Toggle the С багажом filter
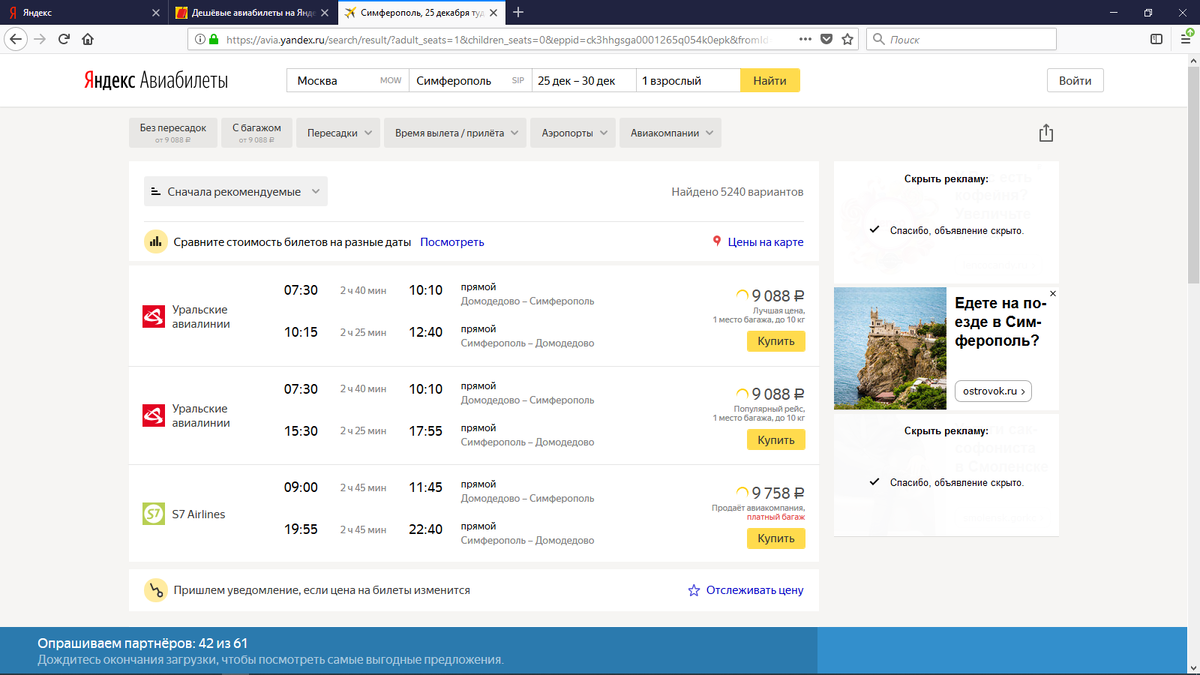This screenshot has width=1200, height=675. pyautogui.click(x=256, y=133)
